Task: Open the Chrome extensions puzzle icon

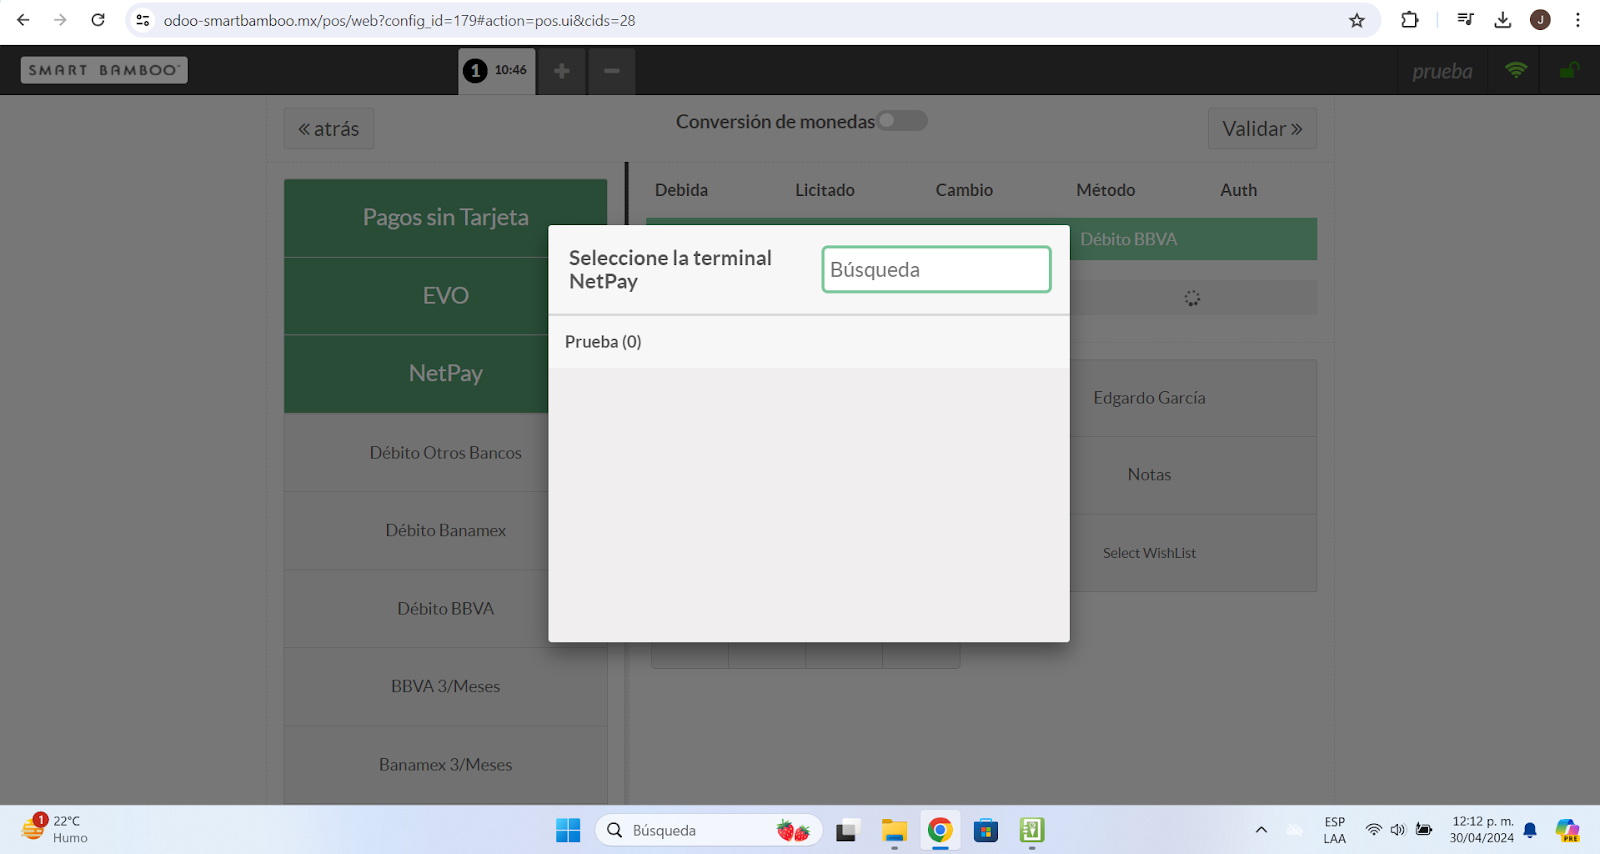Action: 1410,20
